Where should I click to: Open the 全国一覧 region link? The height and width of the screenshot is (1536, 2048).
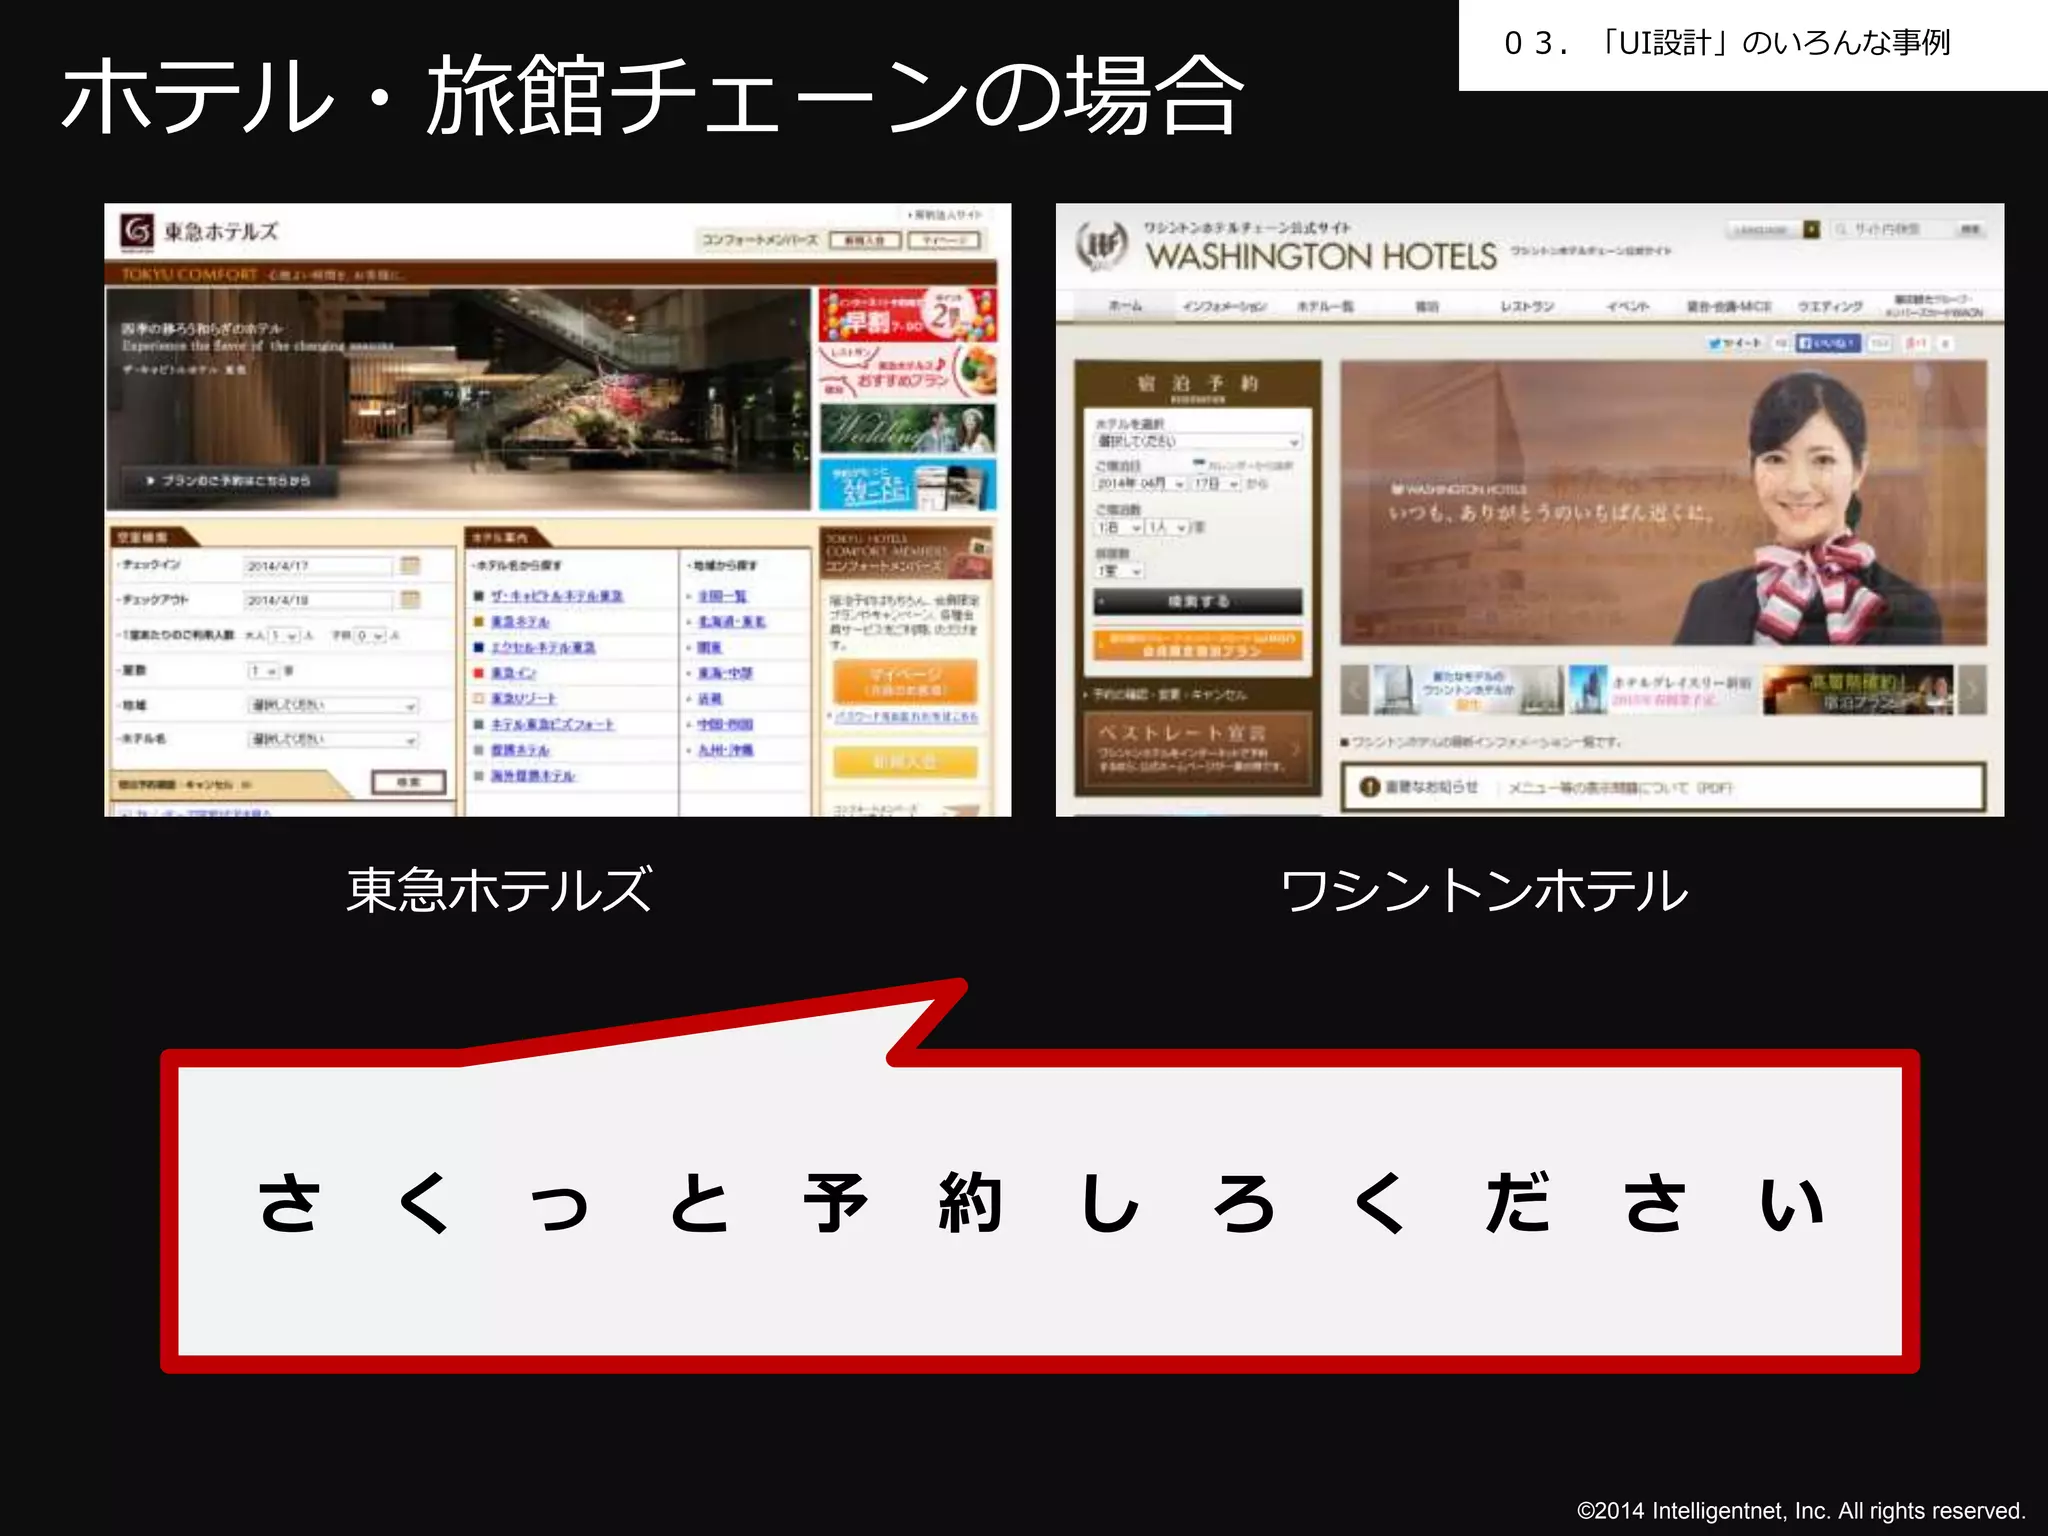click(722, 596)
